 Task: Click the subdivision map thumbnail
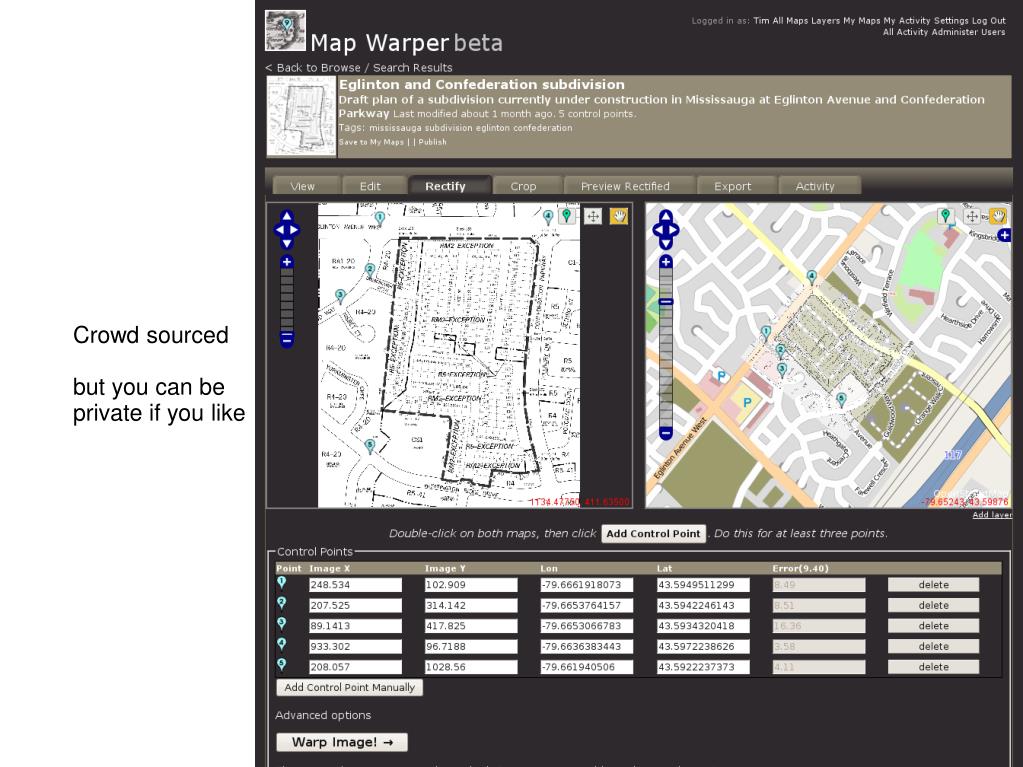[301, 117]
